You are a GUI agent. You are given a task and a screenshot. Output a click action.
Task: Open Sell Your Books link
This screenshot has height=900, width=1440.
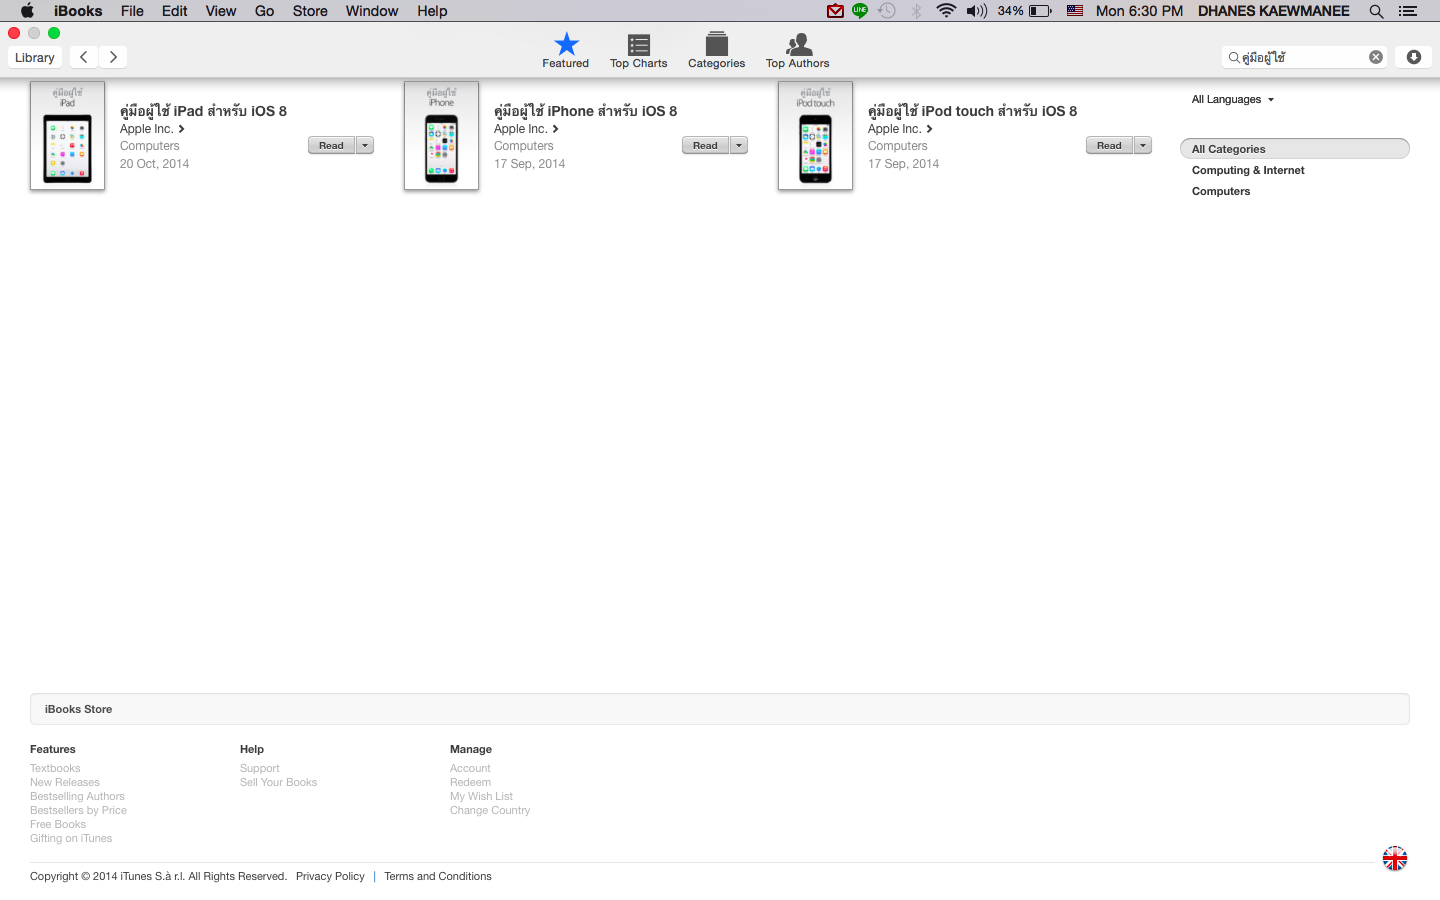pos(278,782)
